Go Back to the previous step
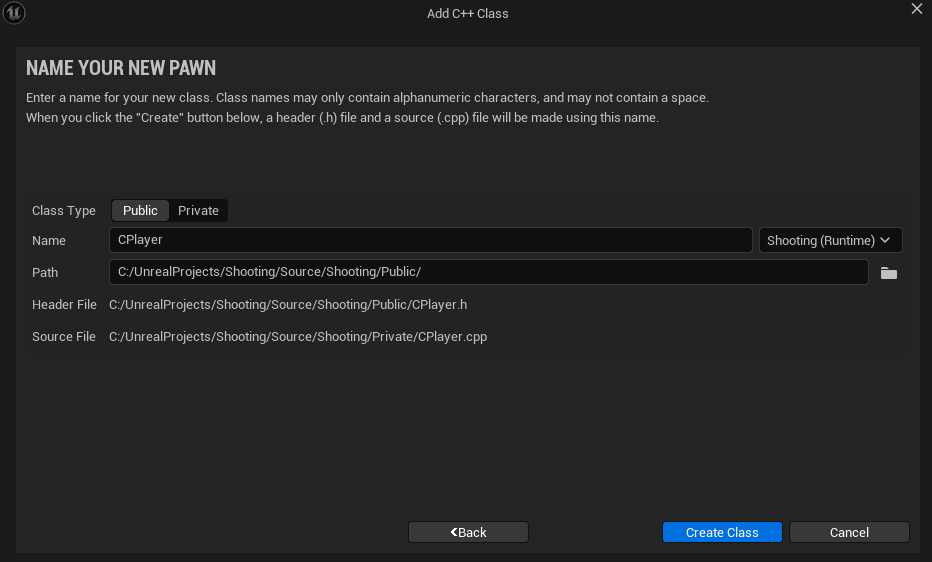Image resolution: width=932 pixels, height=562 pixels. [x=468, y=532]
